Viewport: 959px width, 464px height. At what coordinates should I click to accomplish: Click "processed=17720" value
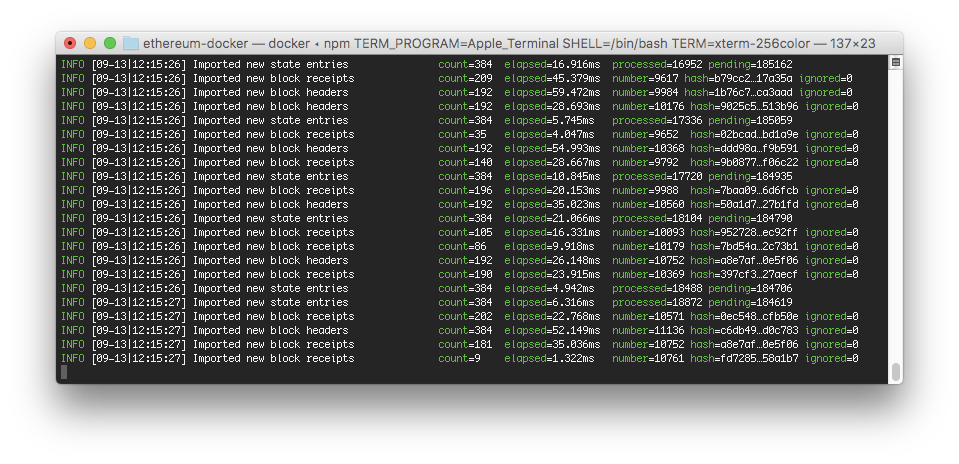click(x=657, y=177)
